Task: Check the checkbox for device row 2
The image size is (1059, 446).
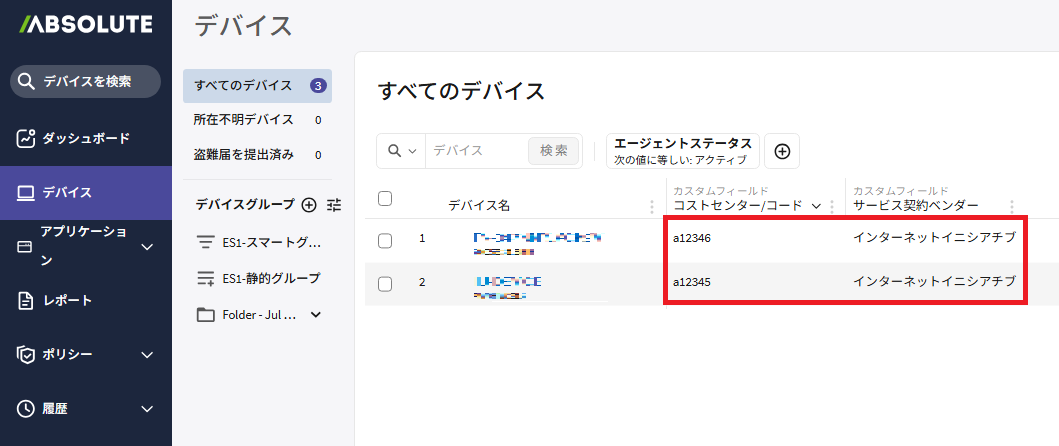Action: pos(385,283)
